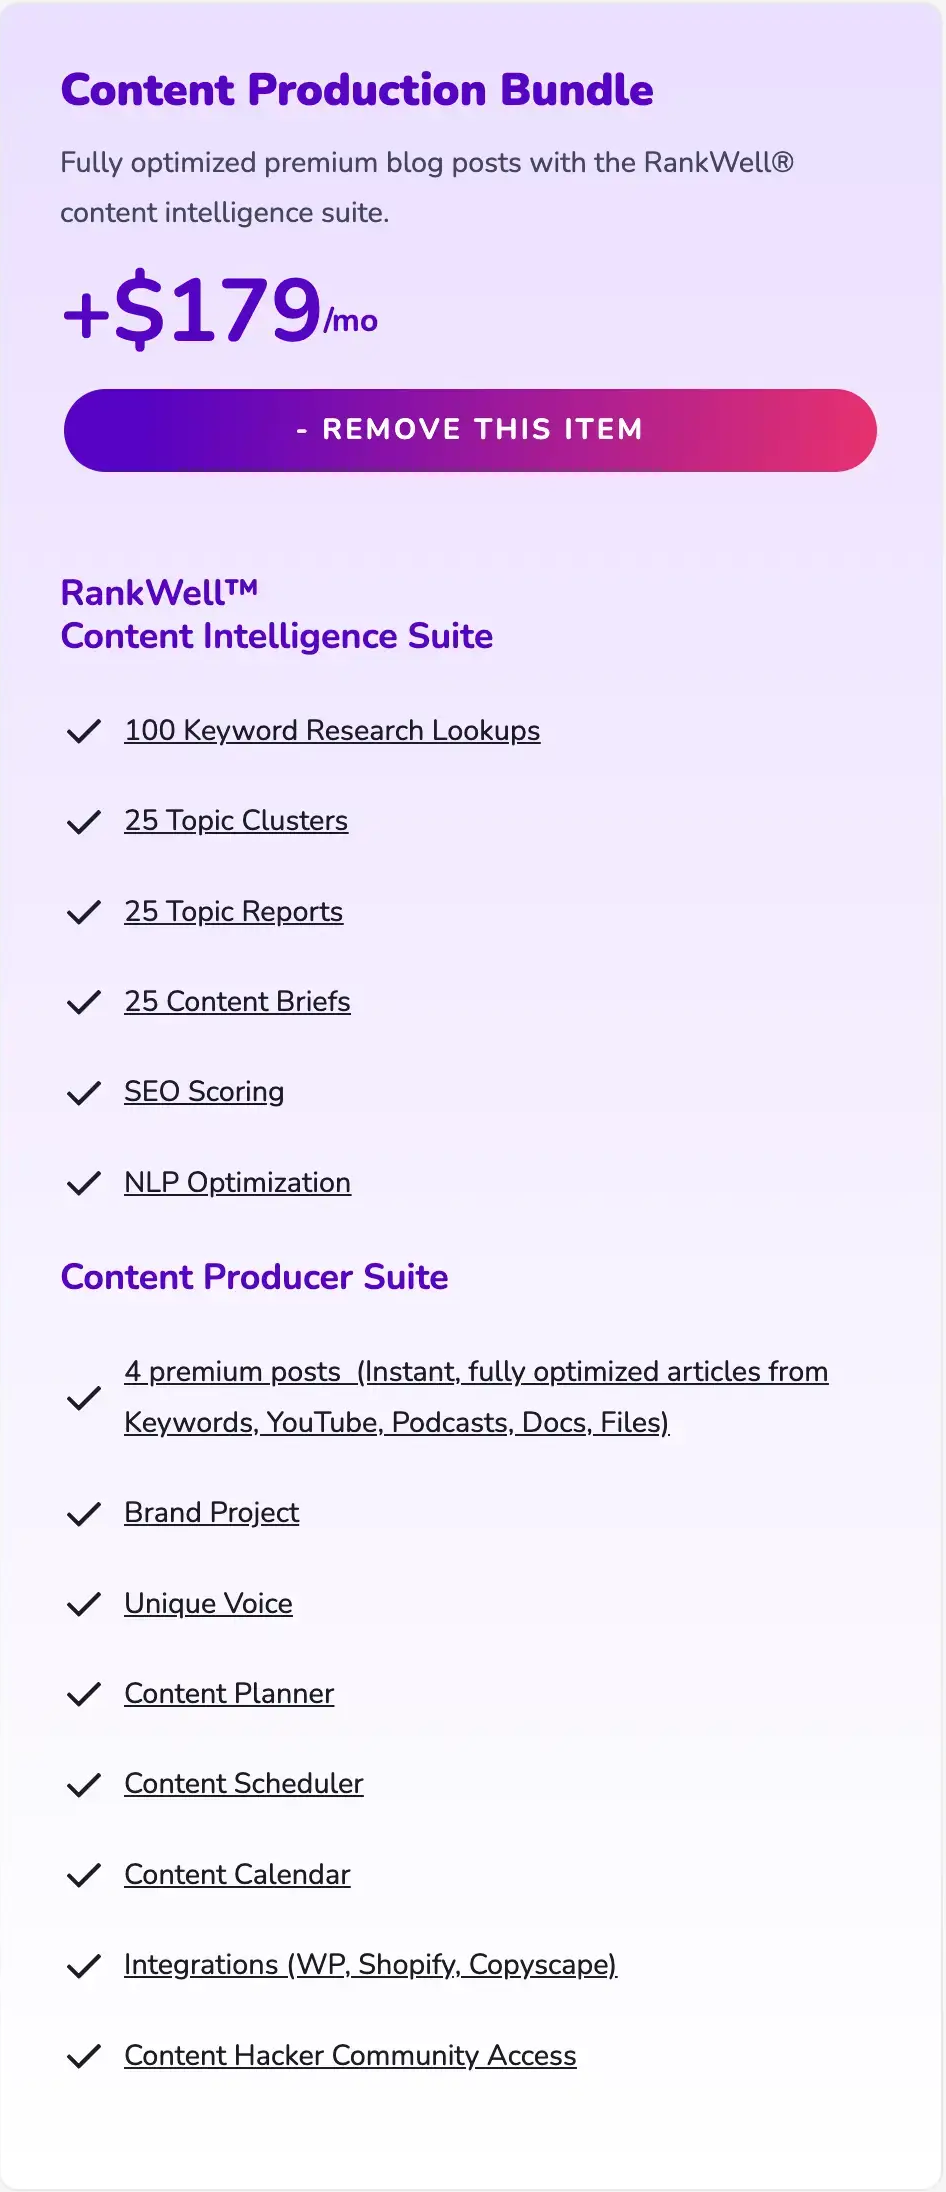
Task: Click the Integrations (WP, Shopify, Copyscape) link
Action: 370,1965
